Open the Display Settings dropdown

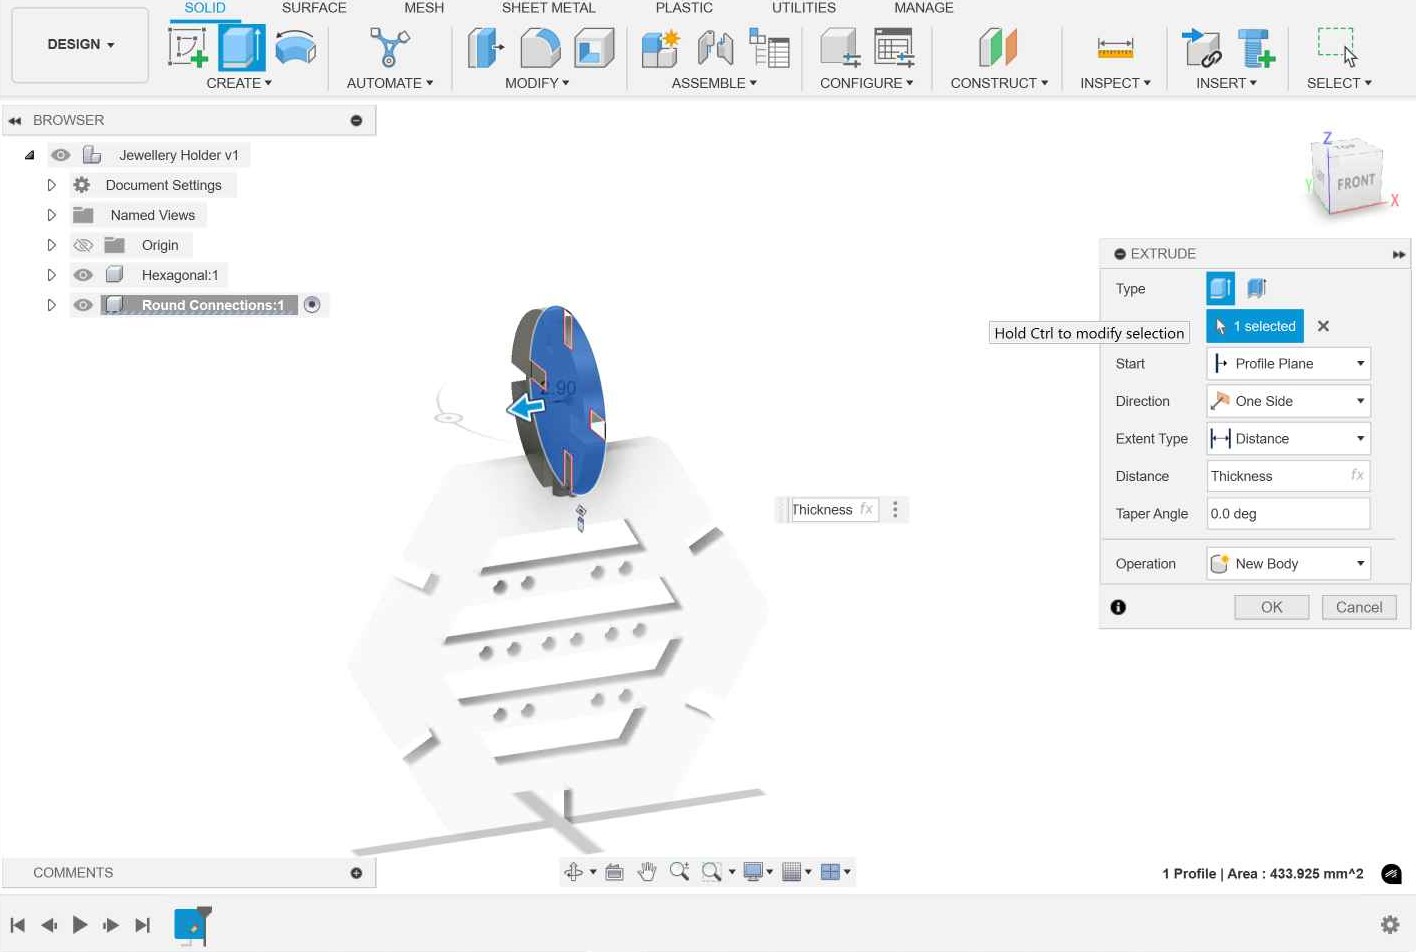(x=759, y=872)
